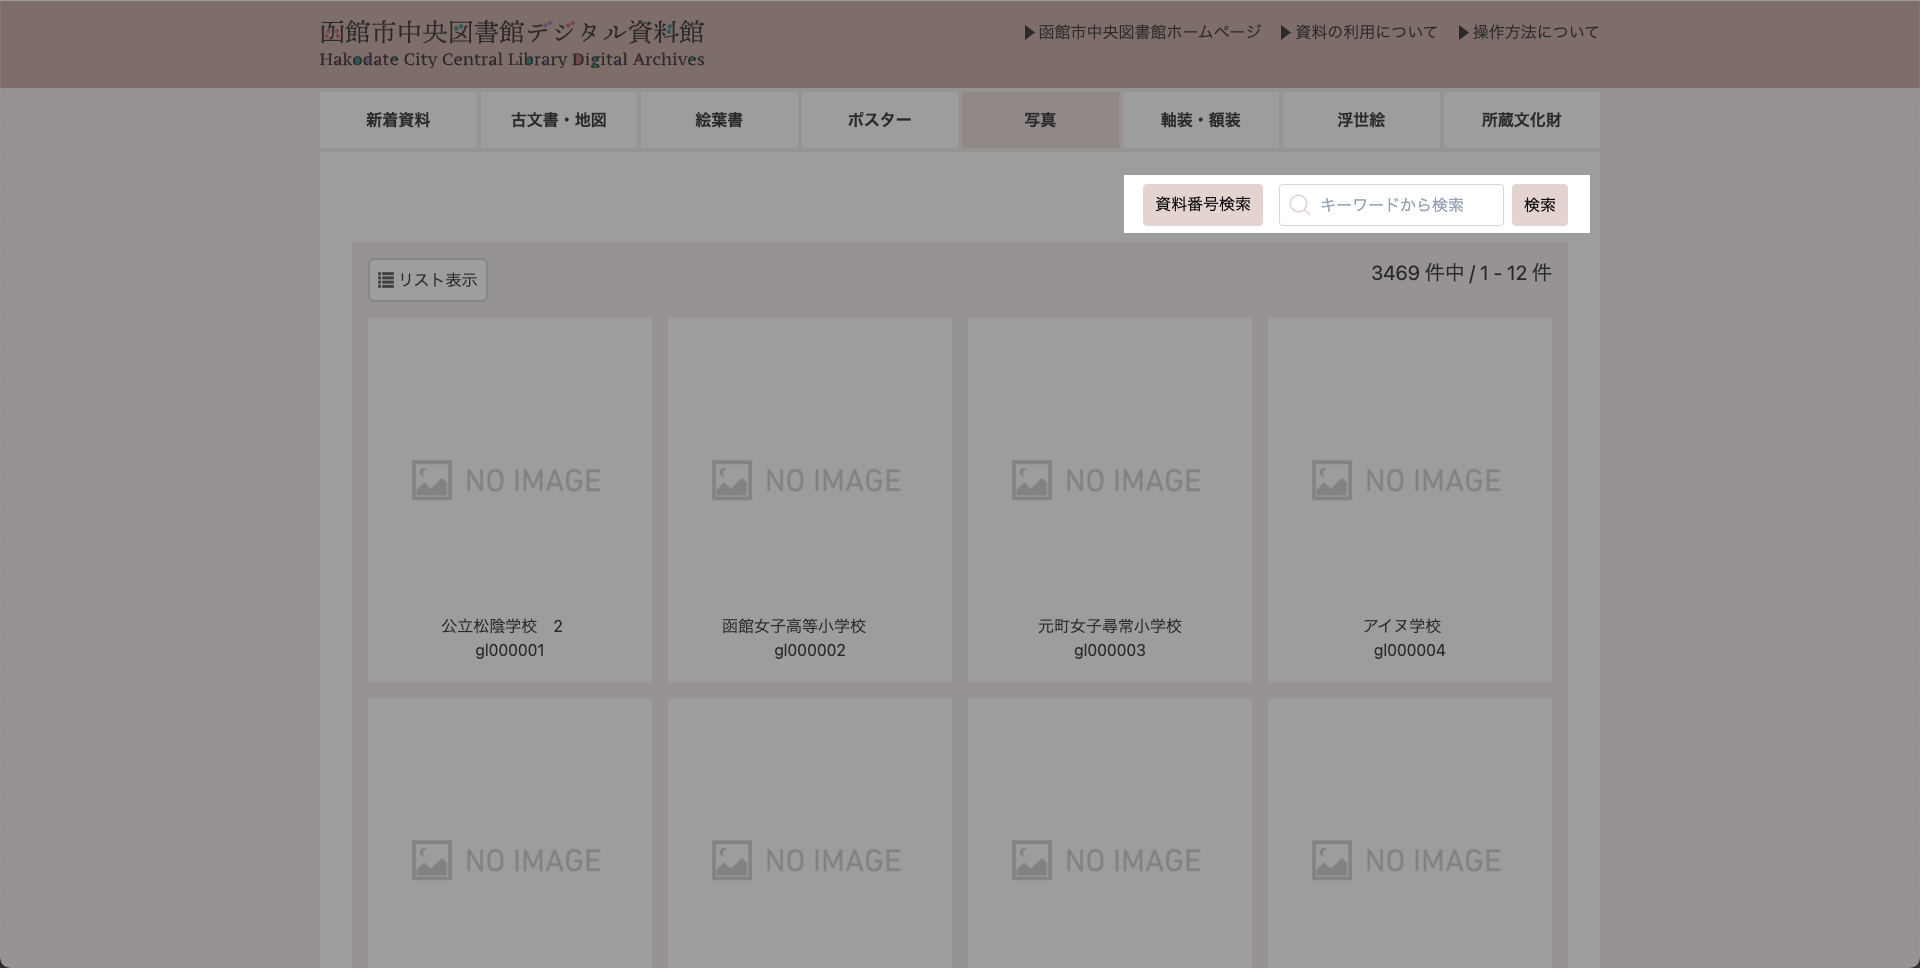Click the list icon on リスト表示 button
Image resolution: width=1920 pixels, height=968 pixels.
point(386,280)
